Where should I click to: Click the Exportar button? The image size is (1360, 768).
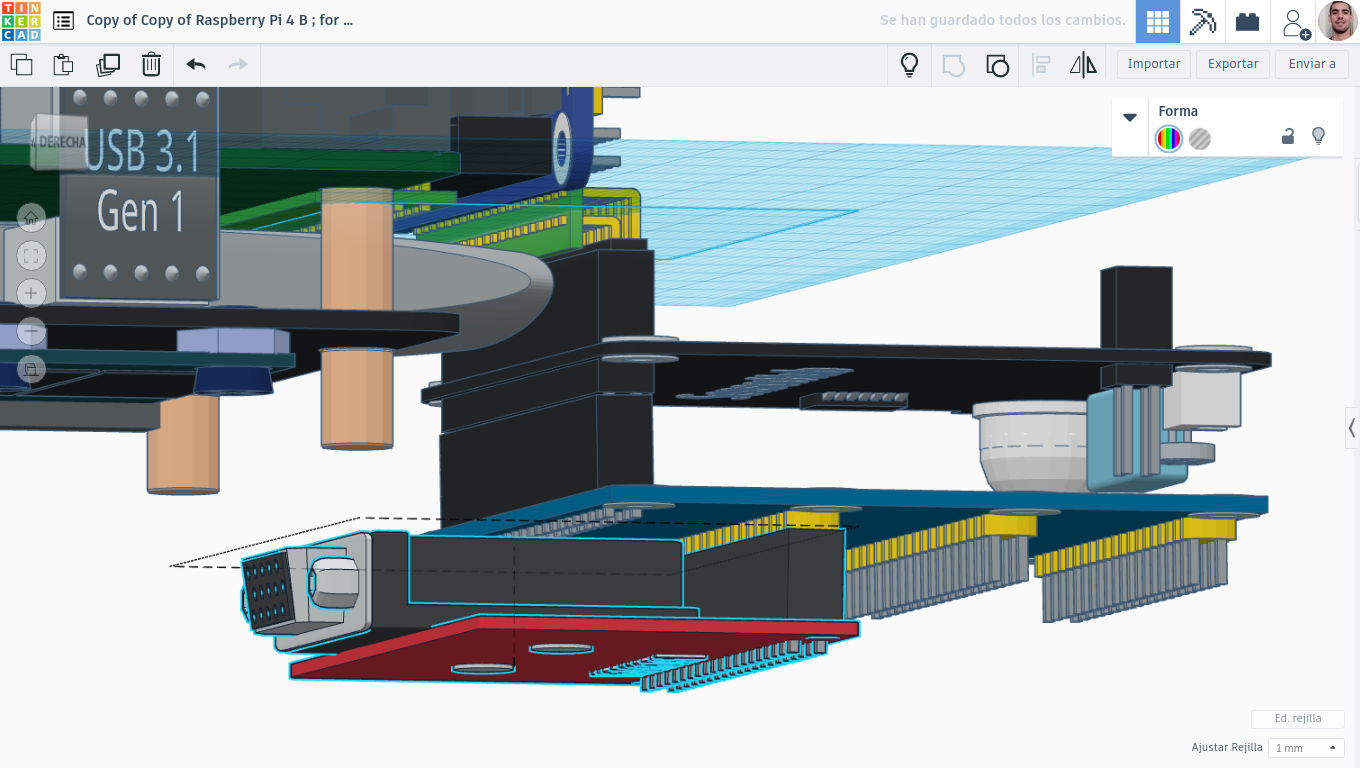(x=1233, y=64)
